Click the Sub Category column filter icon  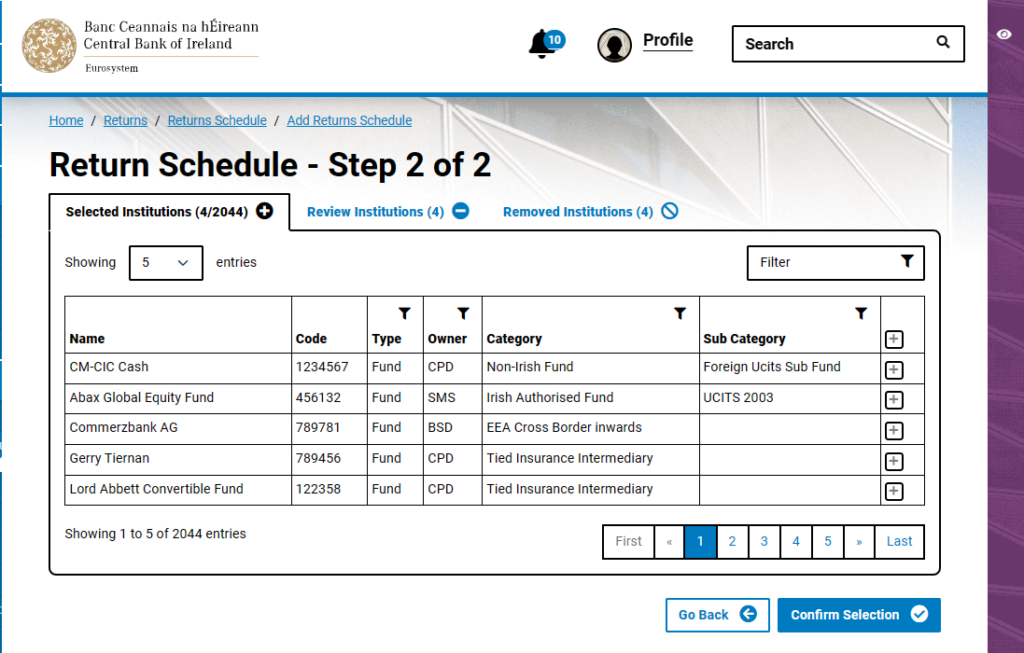(x=861, y=313)
